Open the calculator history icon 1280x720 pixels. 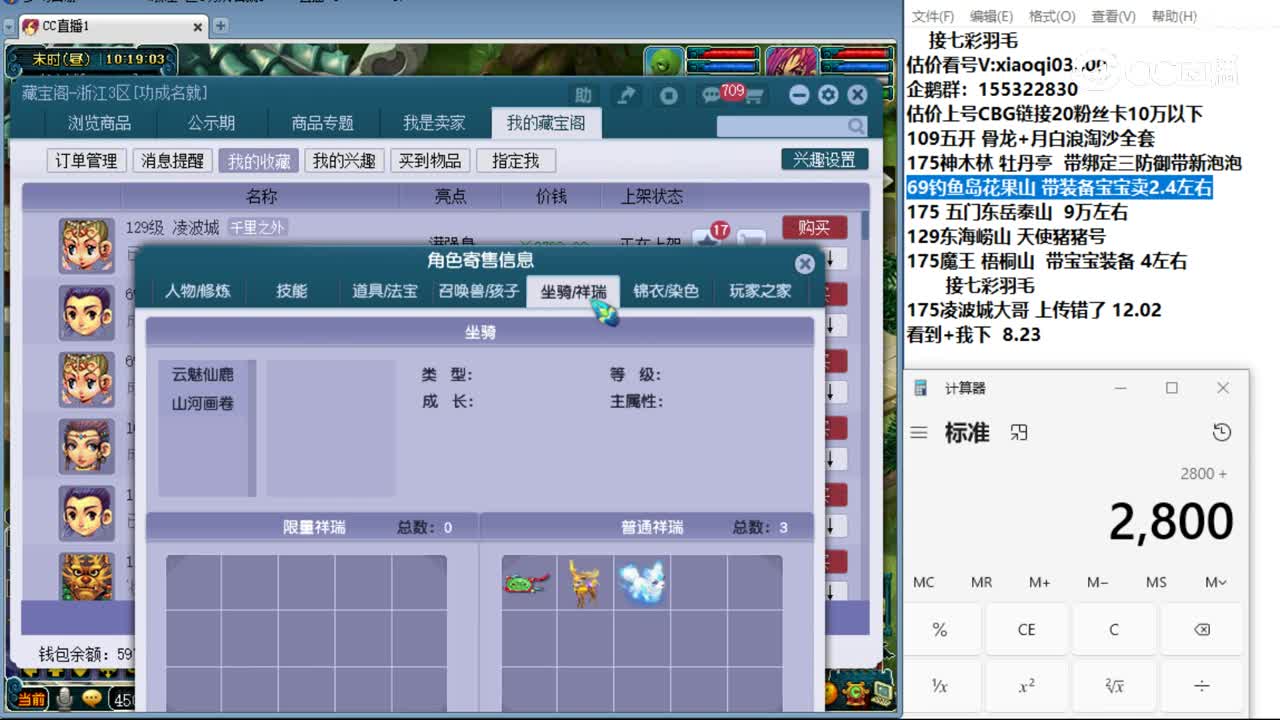click(1221, 432)
